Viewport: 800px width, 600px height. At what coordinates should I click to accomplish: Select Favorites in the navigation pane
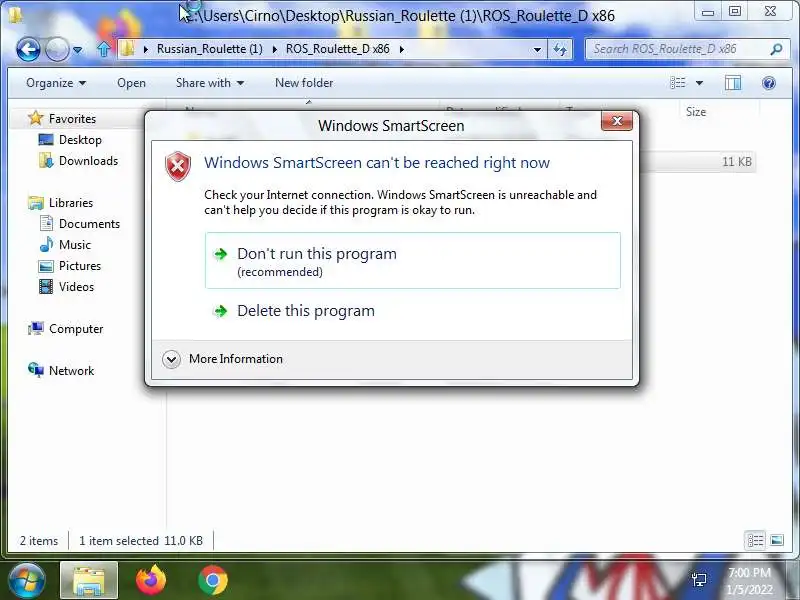[x=72, y=119]
